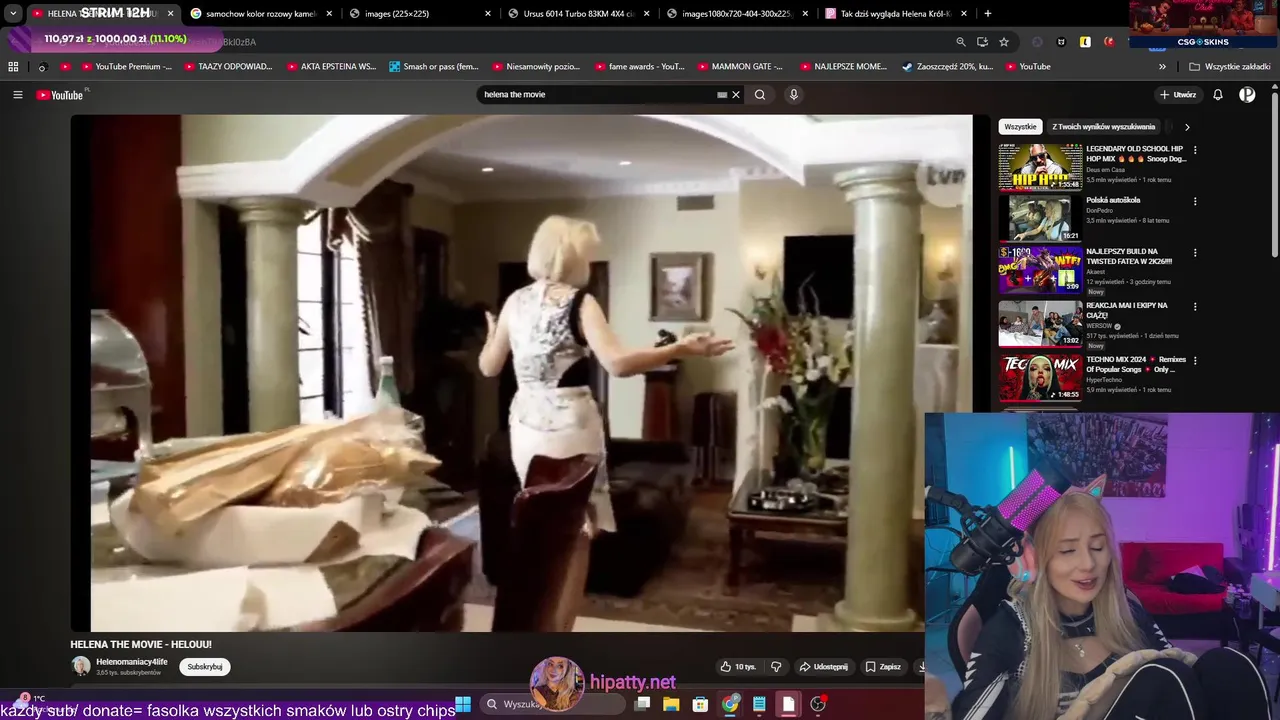Open REAKCJA MAI I EKIPY NA CIĄŻĘ thumbnail
The width and height of the screenshot is (1280, 720).
pos(1040,323)
